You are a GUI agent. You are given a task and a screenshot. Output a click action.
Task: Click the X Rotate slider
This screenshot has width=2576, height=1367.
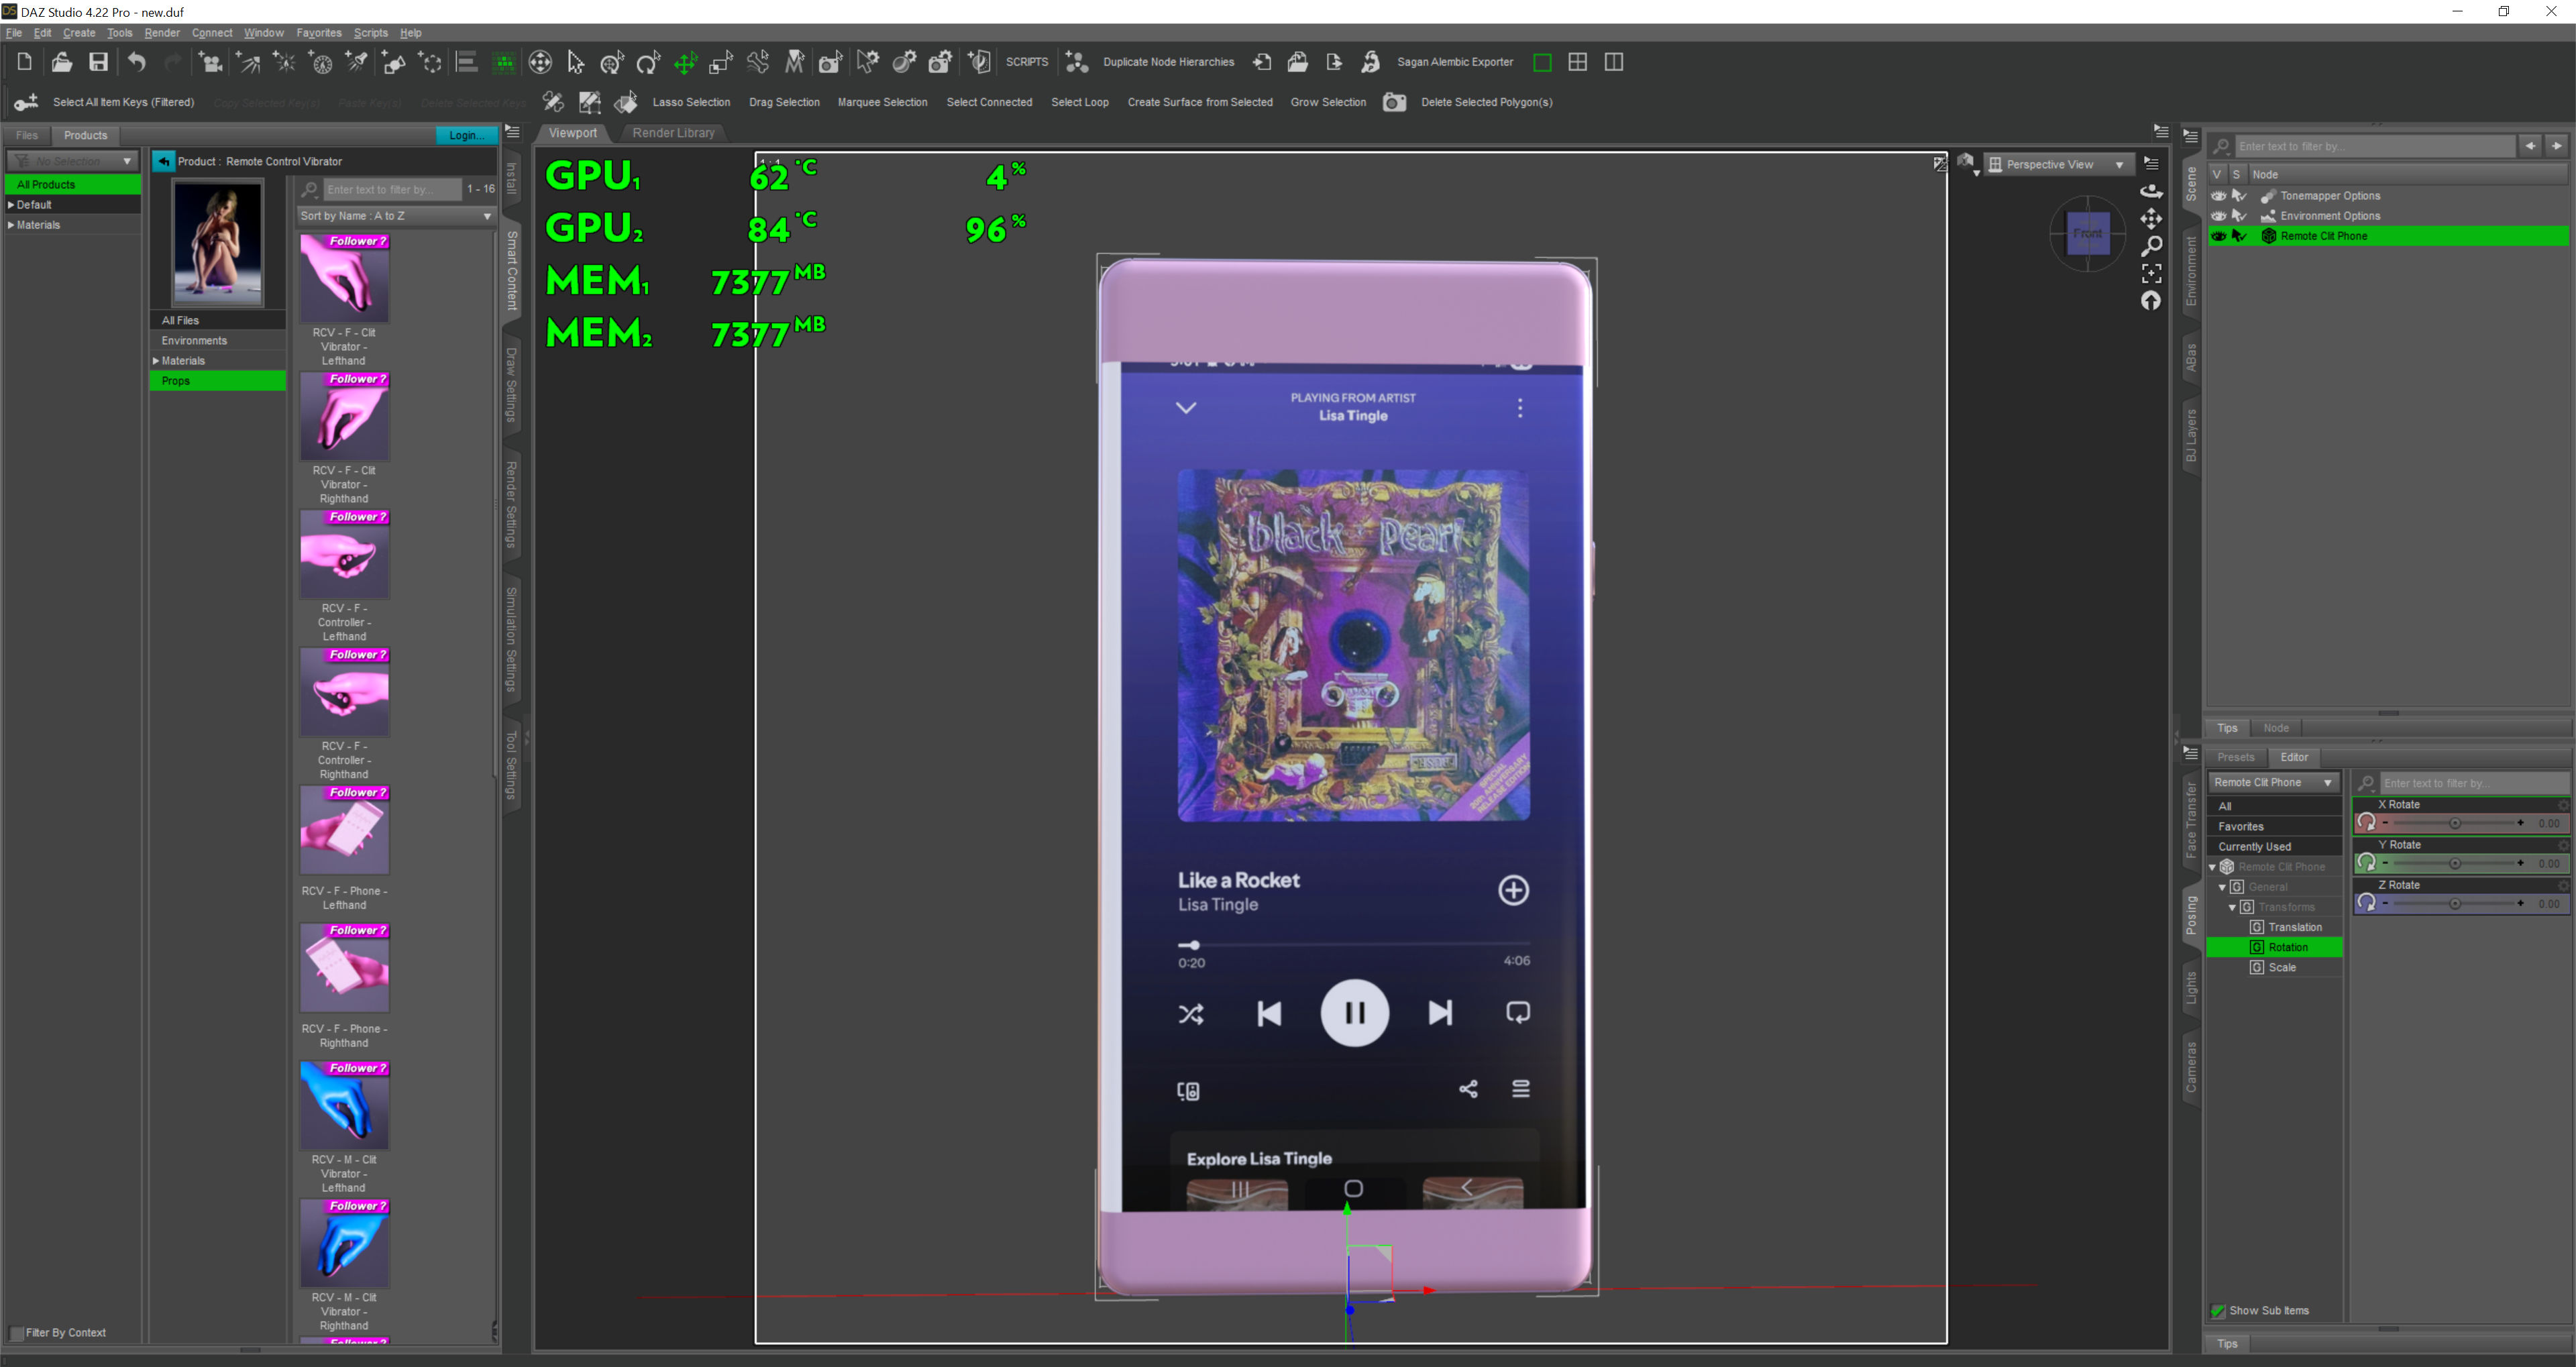click(x=2454, y=823)
